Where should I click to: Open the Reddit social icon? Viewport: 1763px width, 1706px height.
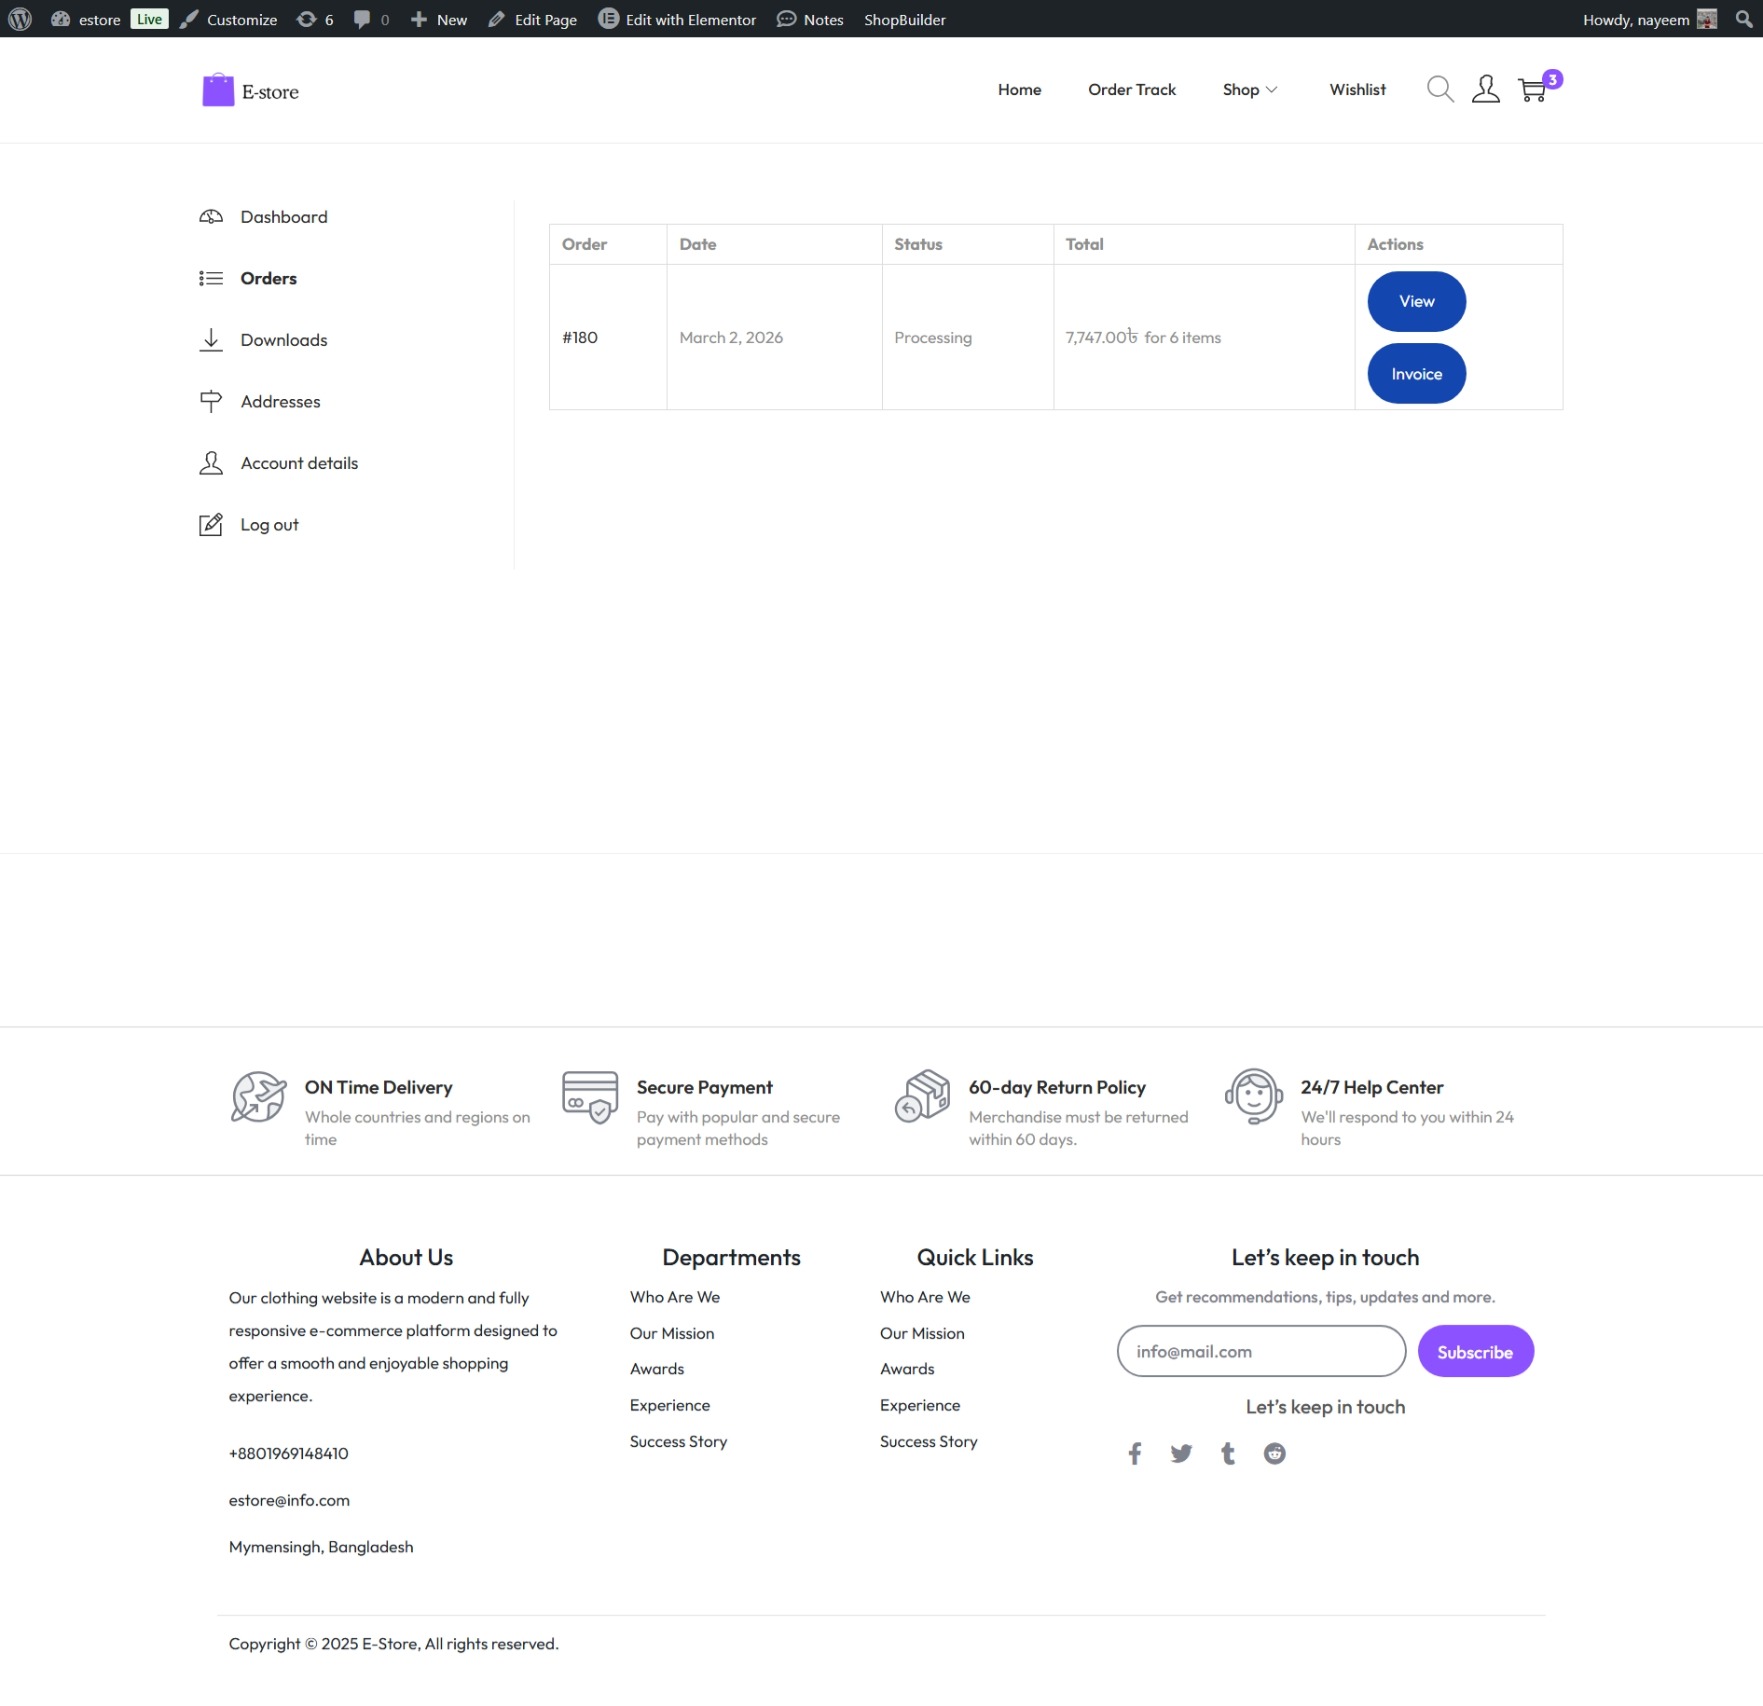tap(1274, 1453)
